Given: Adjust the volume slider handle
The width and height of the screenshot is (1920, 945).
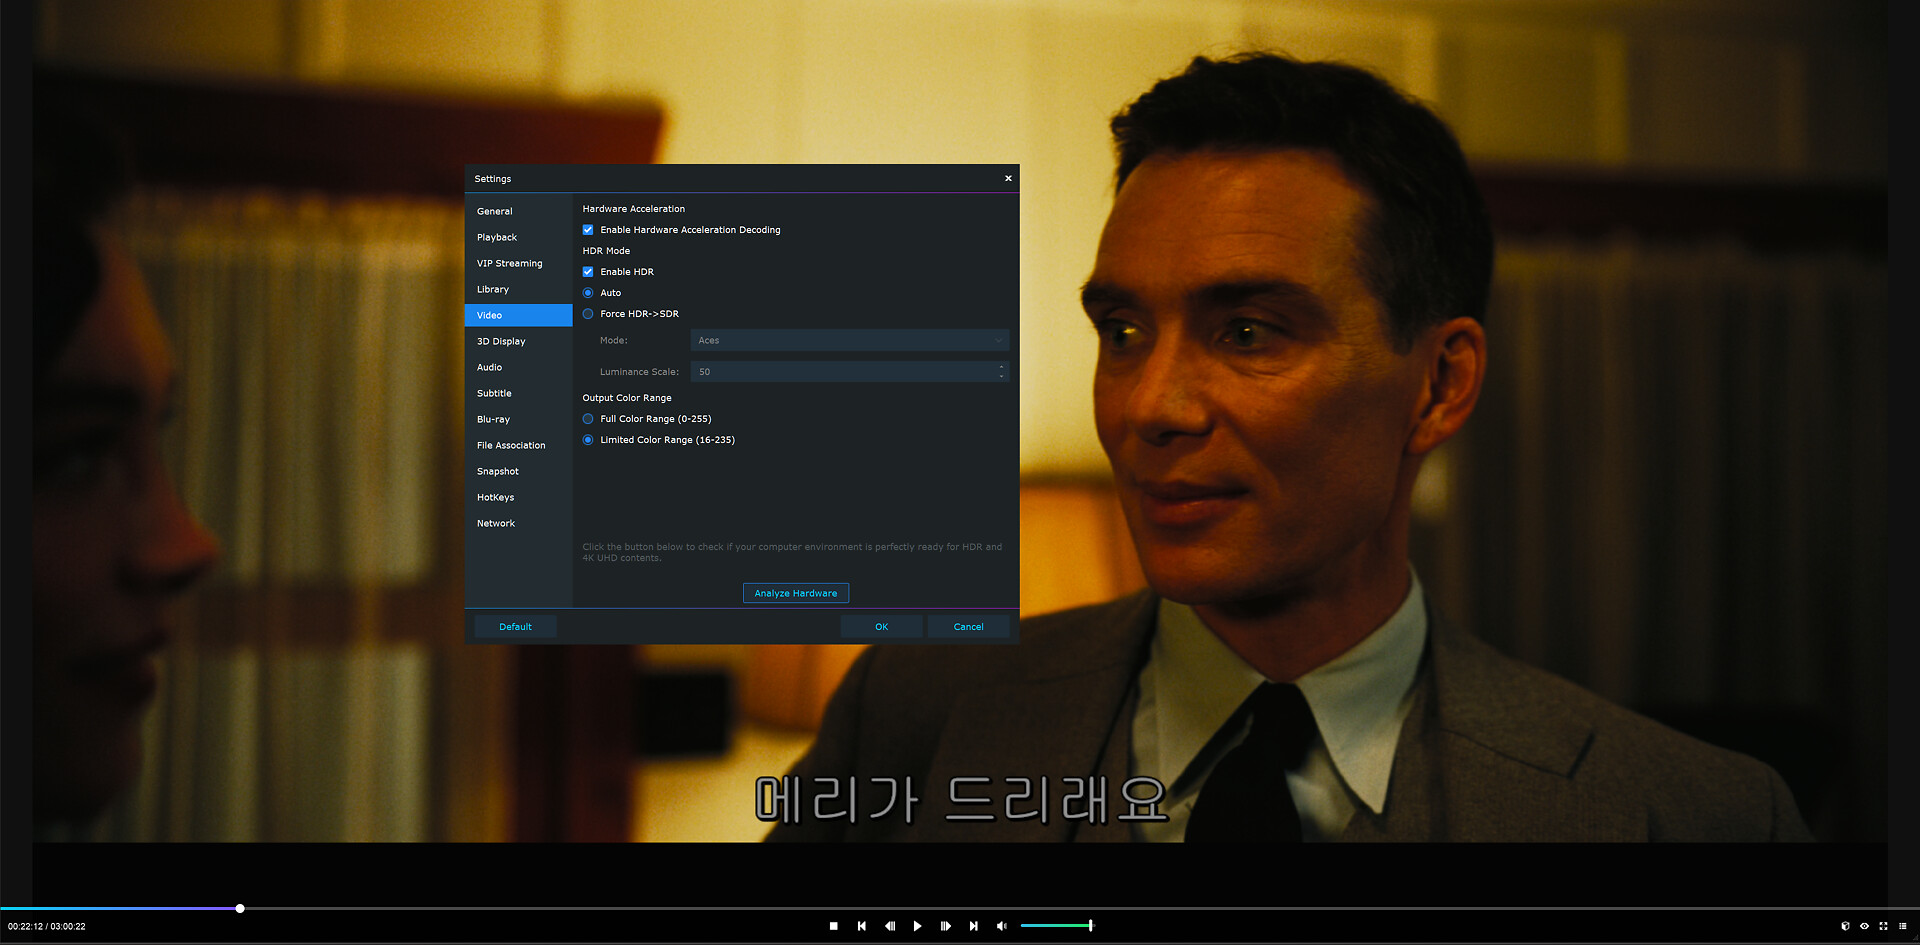Looking at the screenshot, I should pyautogui.click(x=1090, y=926).
